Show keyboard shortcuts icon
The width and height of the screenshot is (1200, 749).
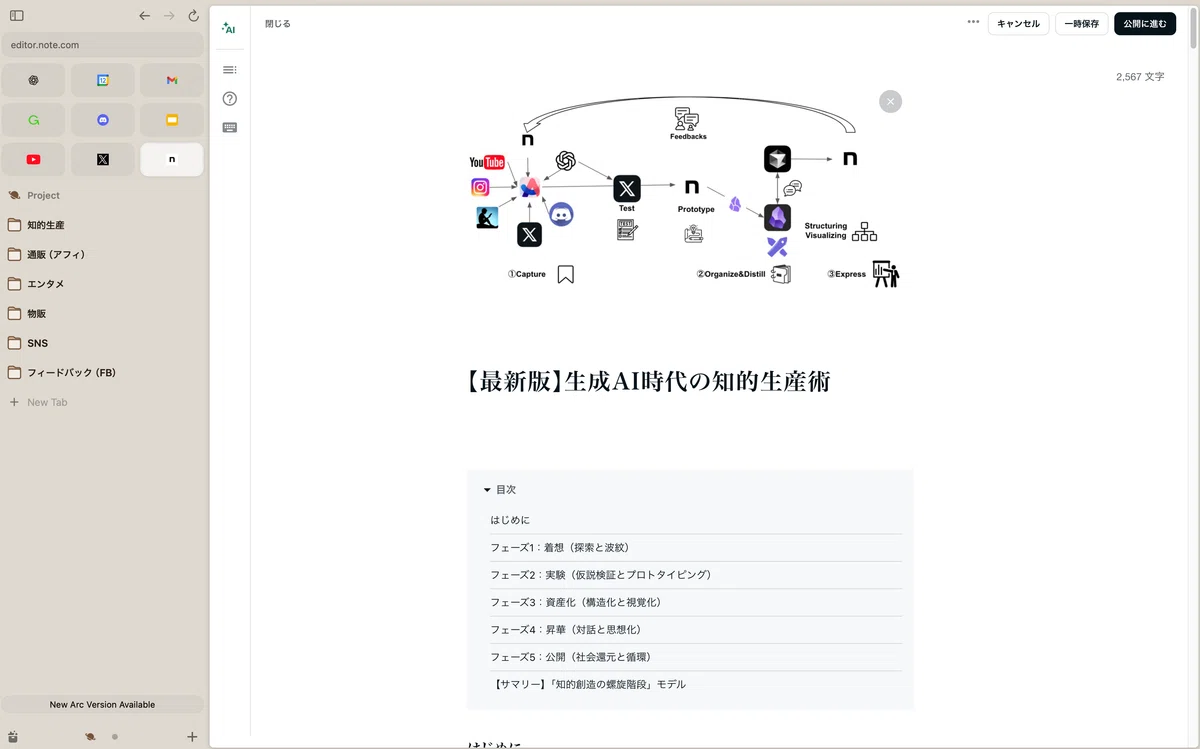click(x=230, y=128)
